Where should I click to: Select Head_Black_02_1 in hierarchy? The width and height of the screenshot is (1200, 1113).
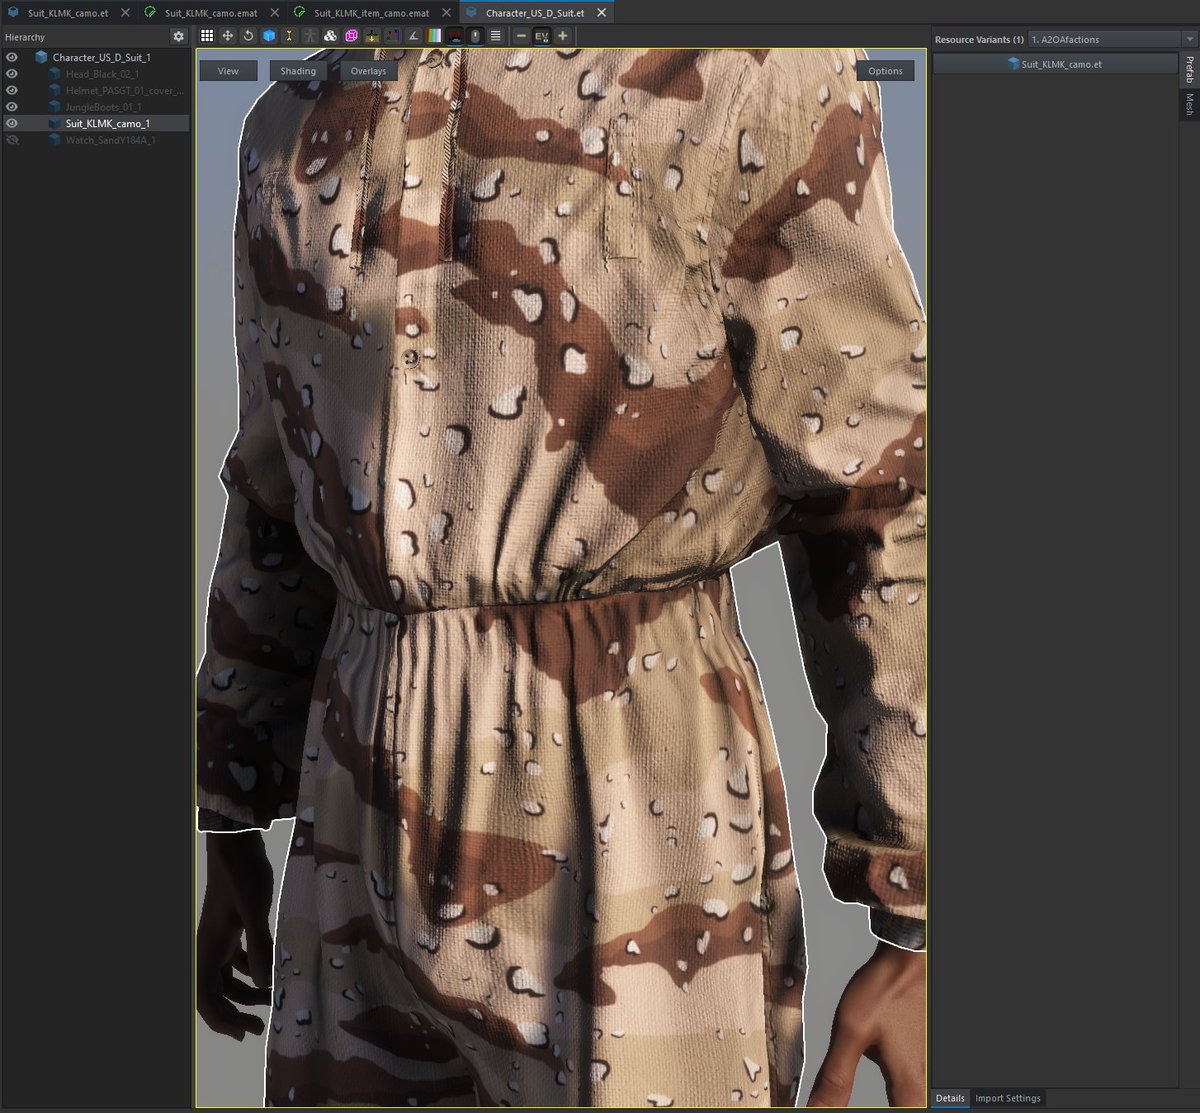tap(102, 74)
